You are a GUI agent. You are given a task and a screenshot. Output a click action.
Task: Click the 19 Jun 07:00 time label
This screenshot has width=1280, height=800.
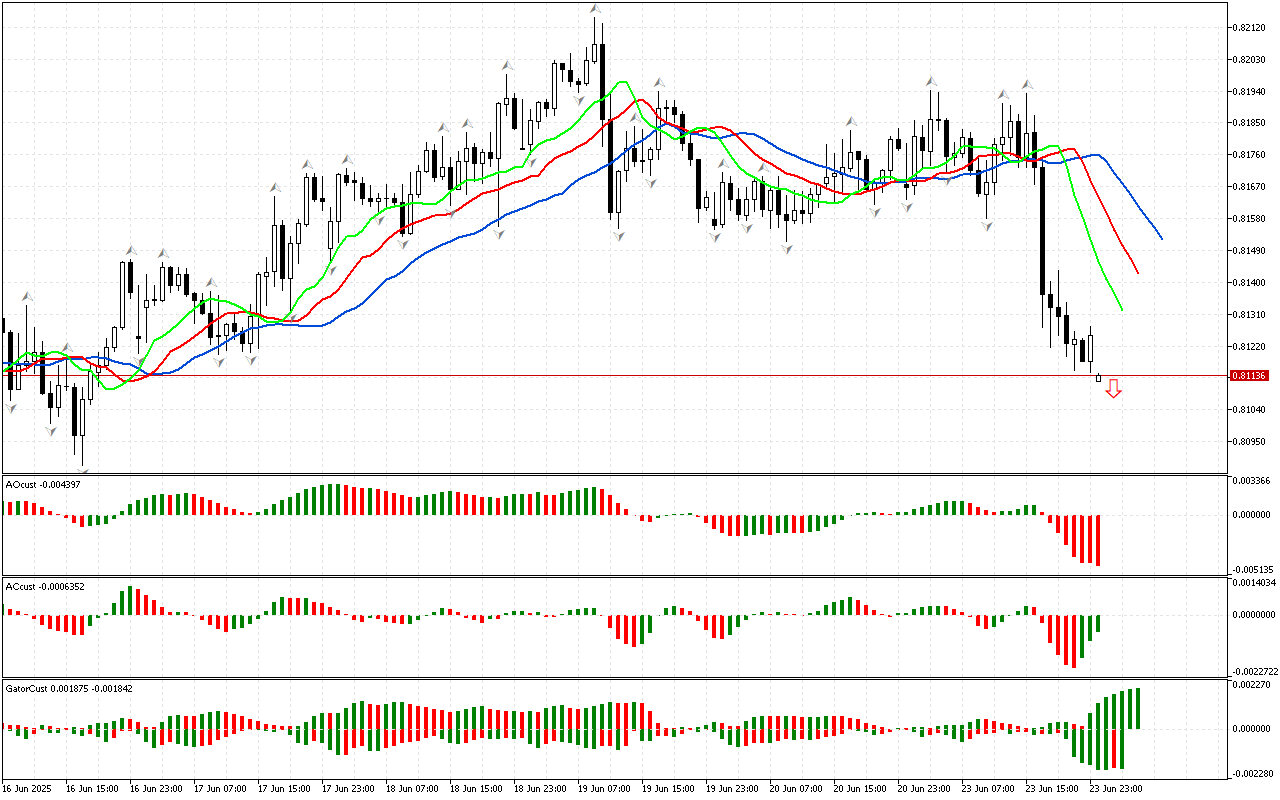point(606,788)
